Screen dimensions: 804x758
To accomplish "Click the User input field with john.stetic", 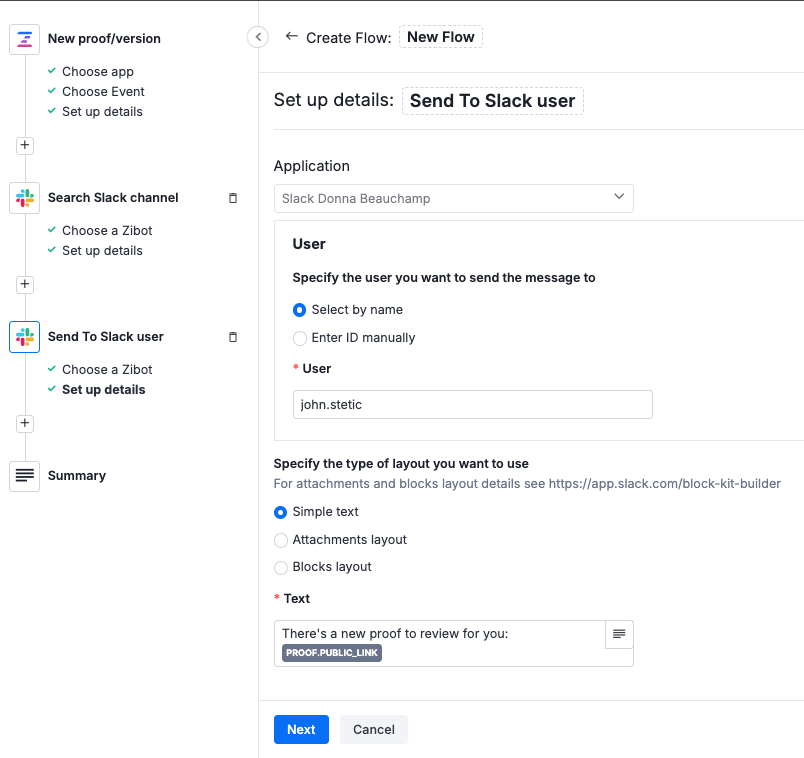I will (472, 404).
